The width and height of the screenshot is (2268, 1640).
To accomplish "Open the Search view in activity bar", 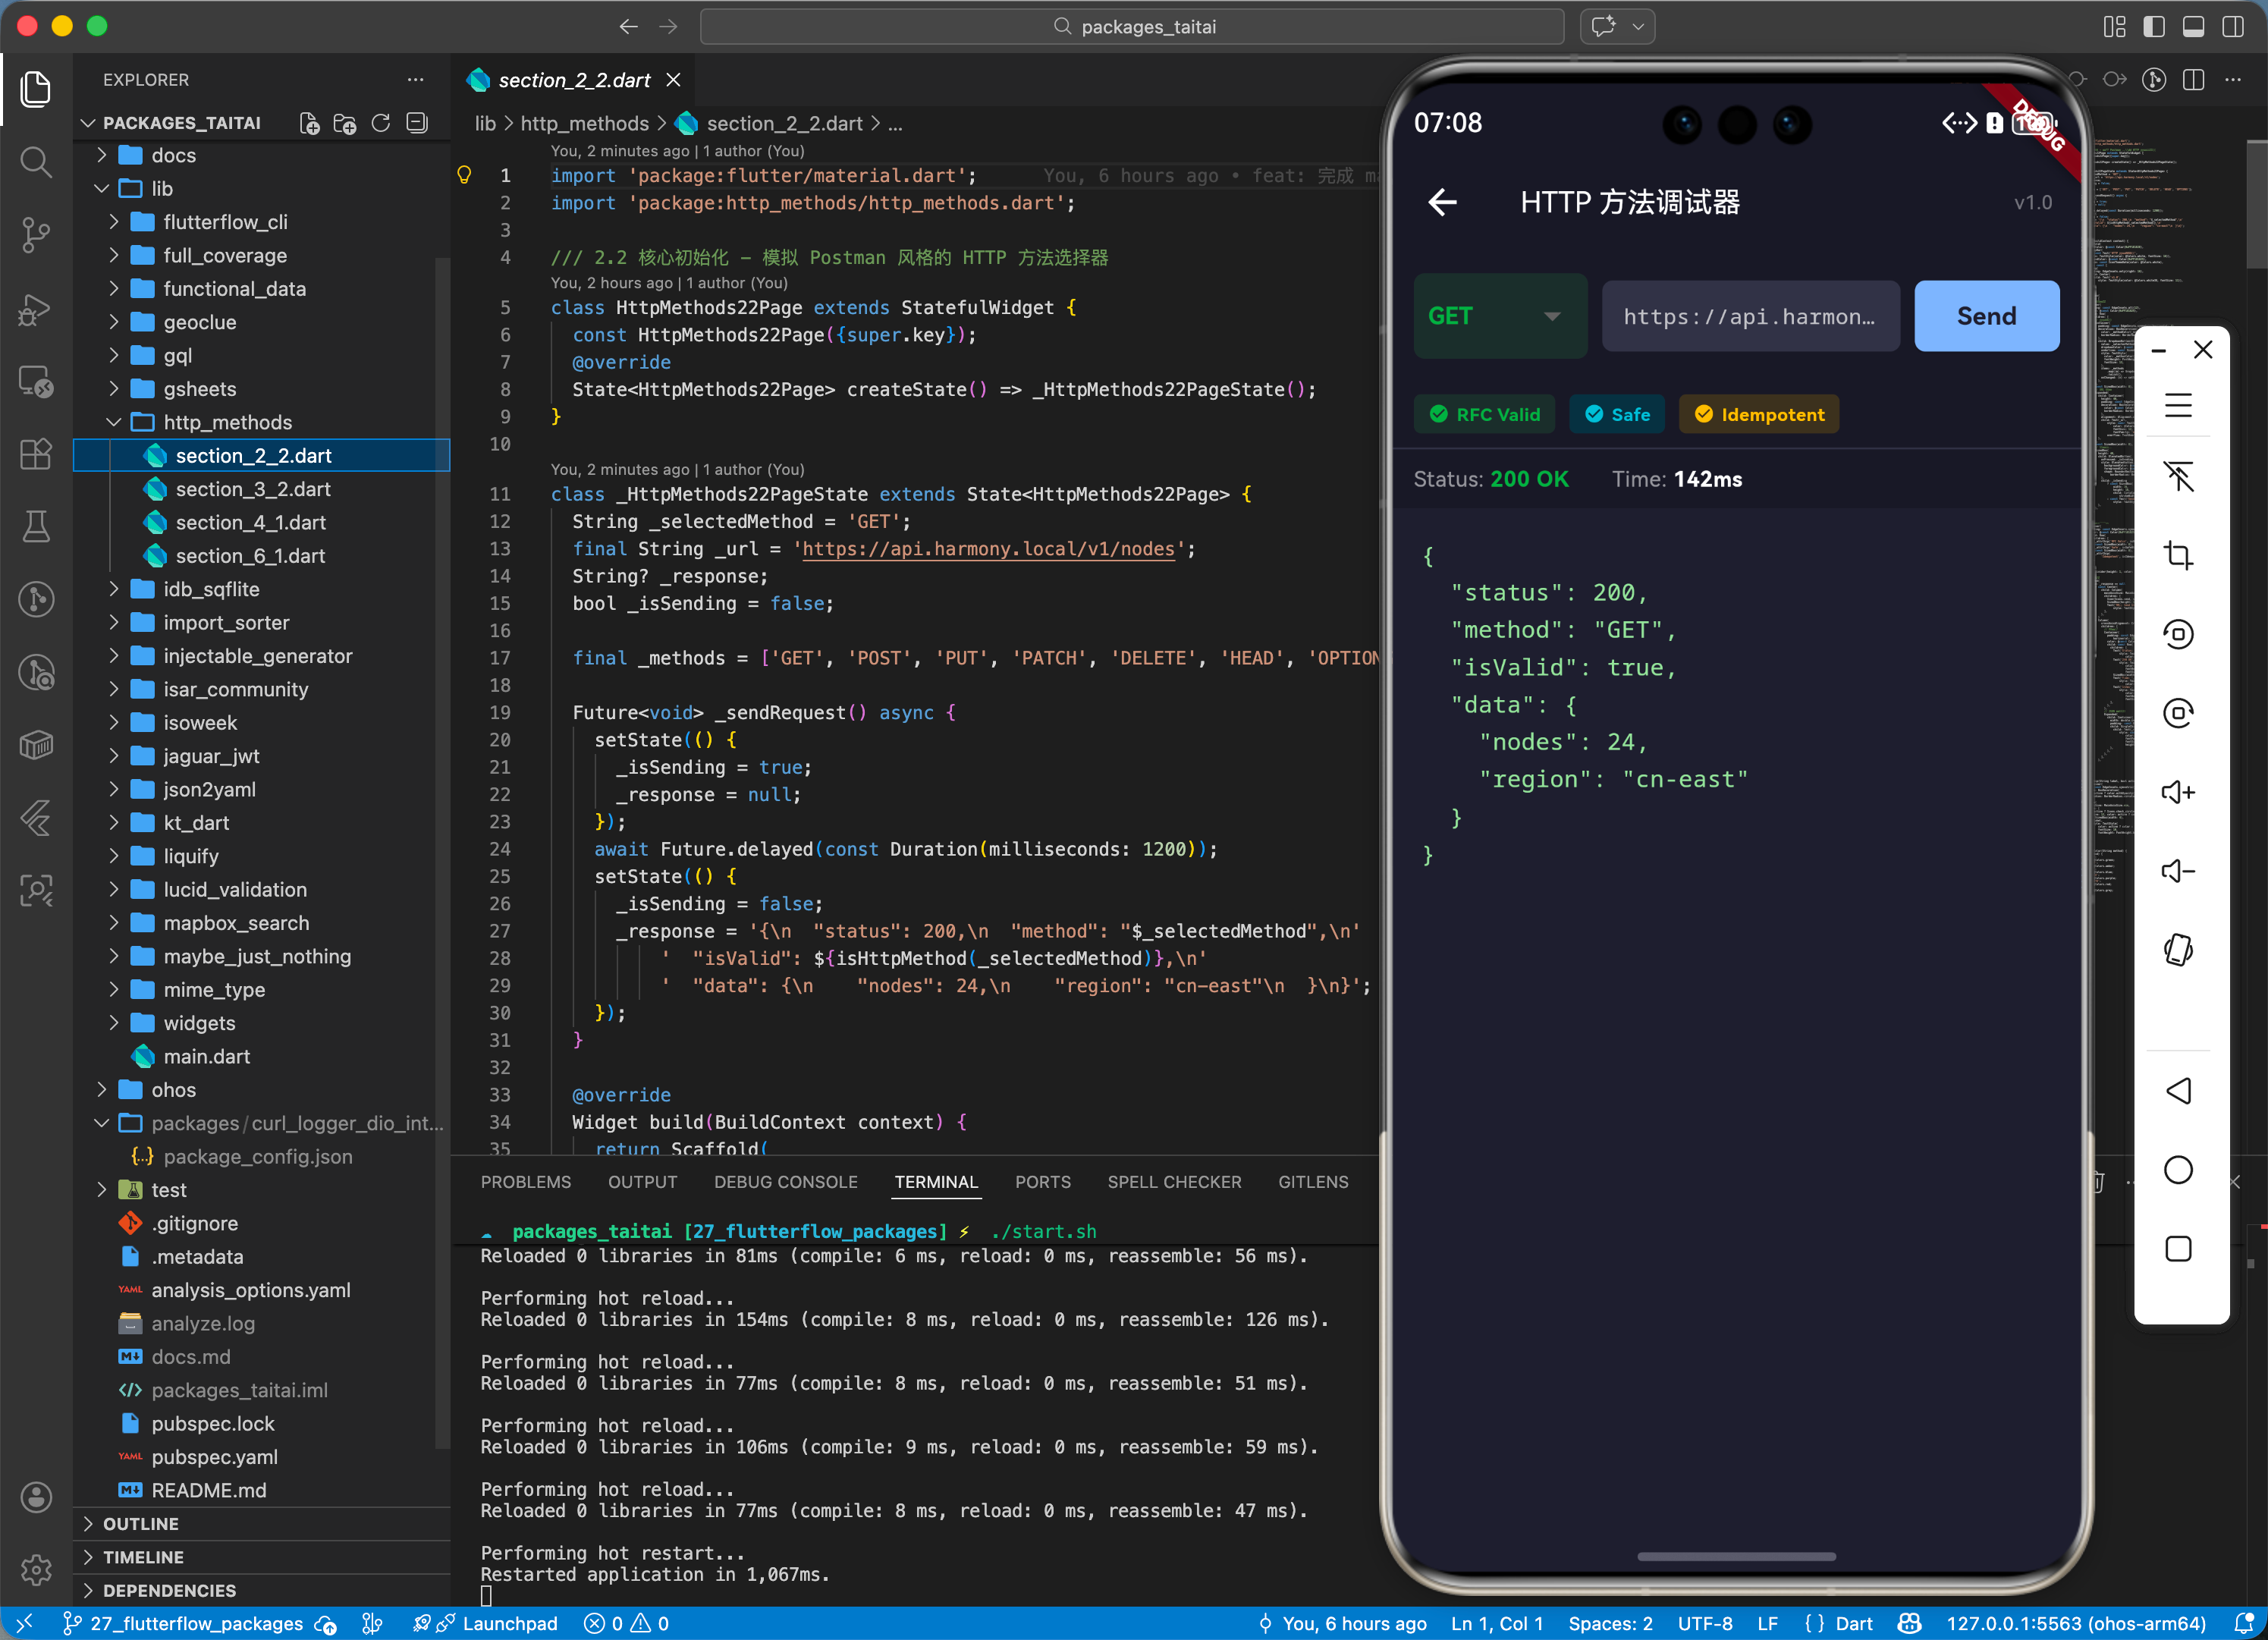I will point(36,162).
